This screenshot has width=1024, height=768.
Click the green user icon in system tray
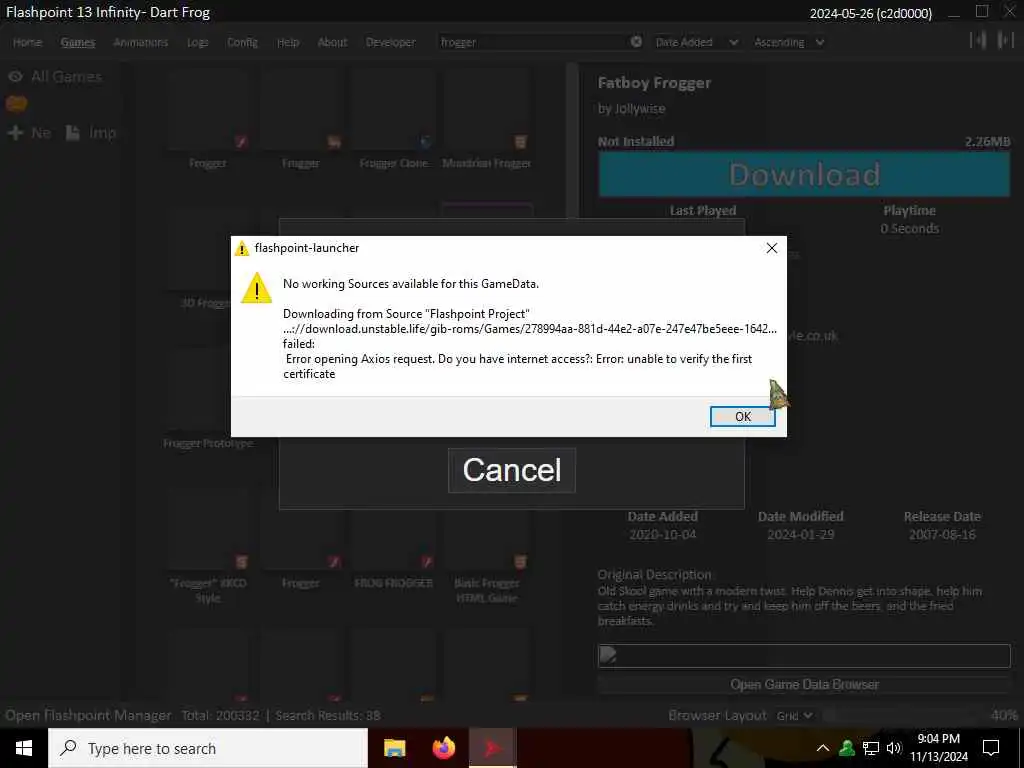(847, 748)
